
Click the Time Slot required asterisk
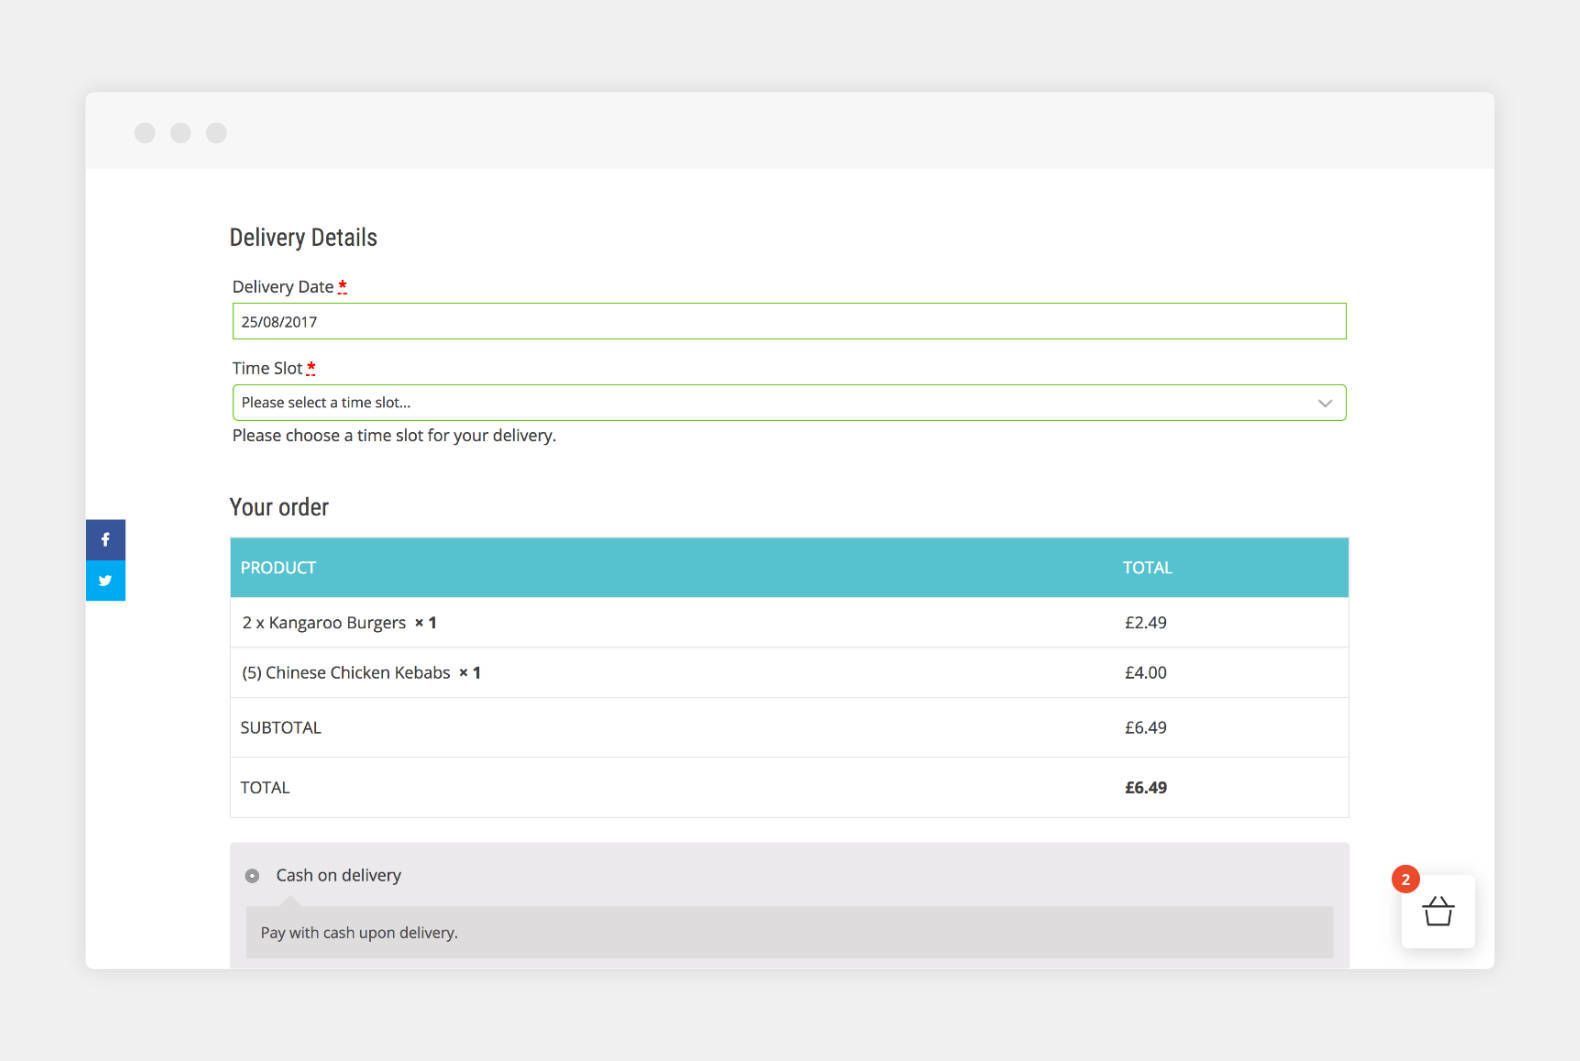click(311, 368)
